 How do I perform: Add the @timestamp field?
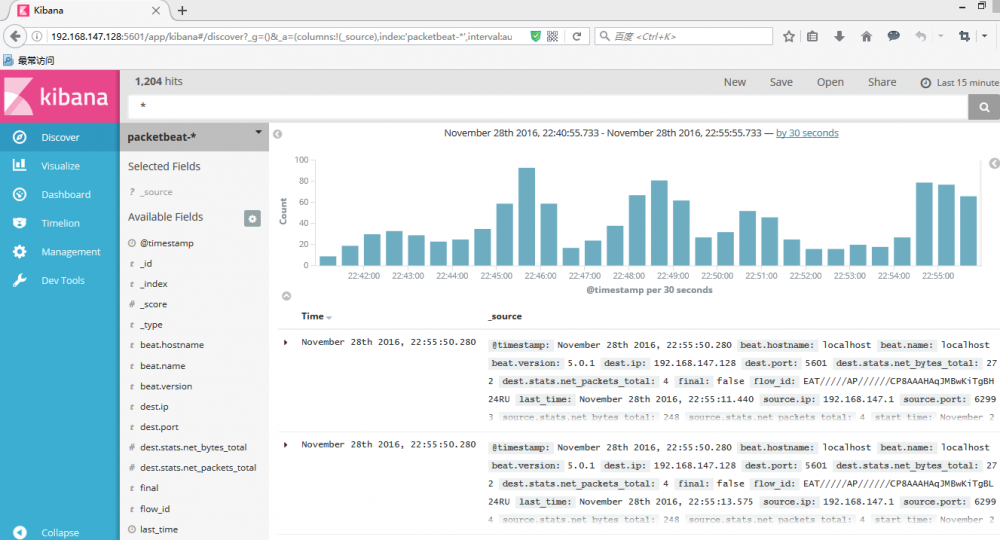[x=166, y=243]
